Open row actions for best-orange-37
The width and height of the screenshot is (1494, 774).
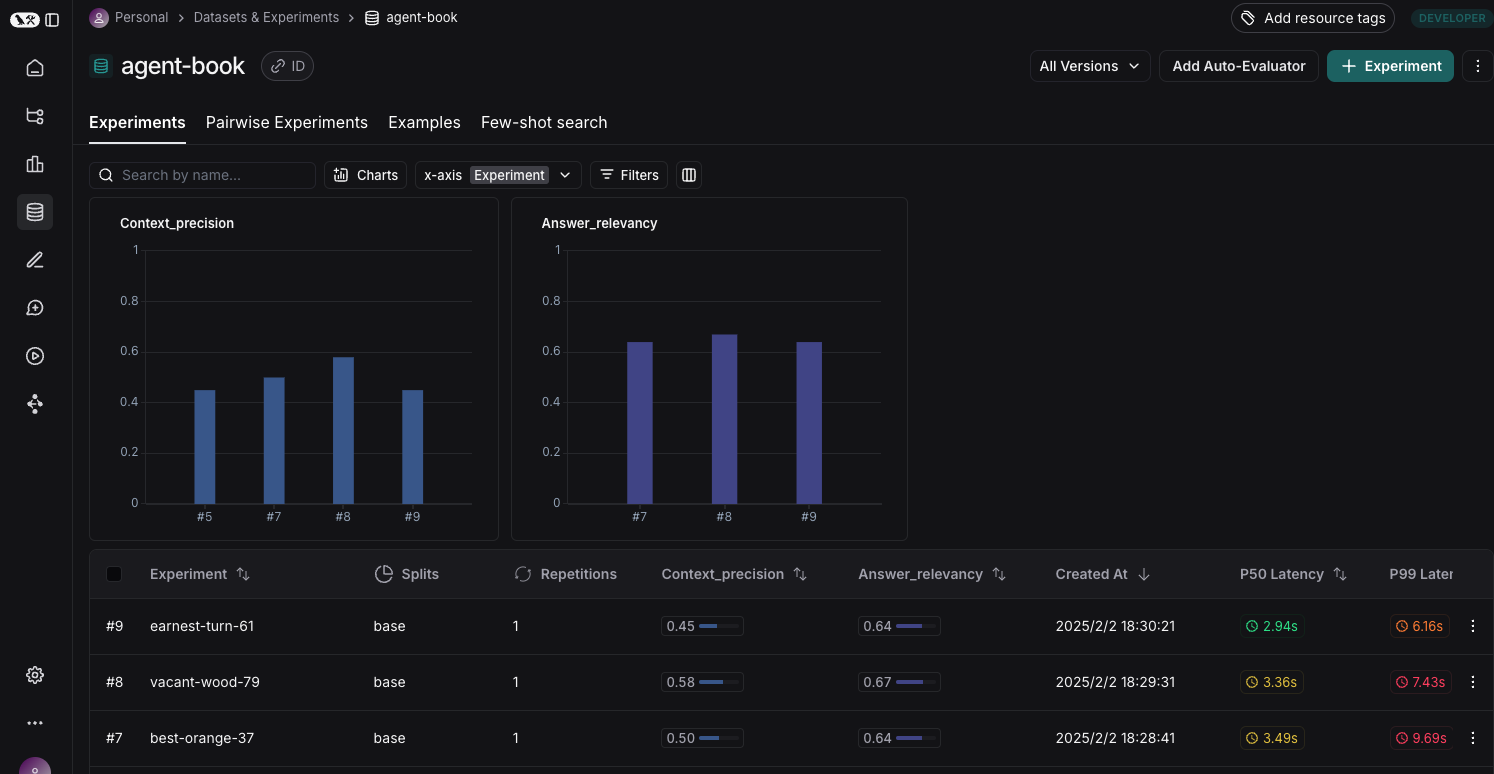tap(1472, 738)
